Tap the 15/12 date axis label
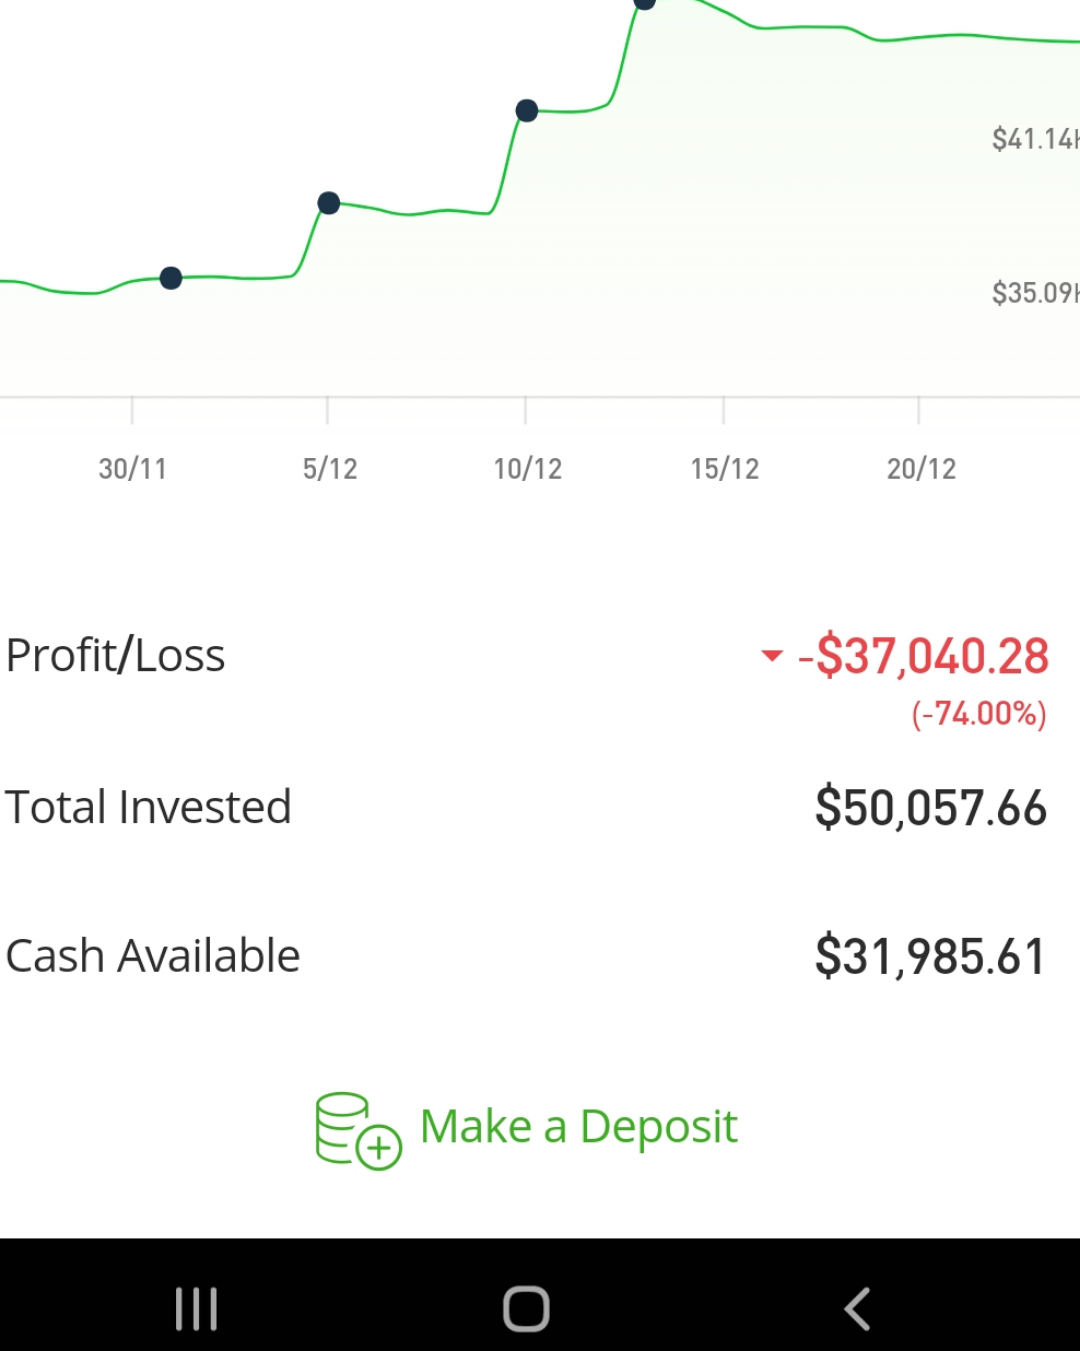The width and height of the screenshot is (1080, 1351). (x=724, y=469)
